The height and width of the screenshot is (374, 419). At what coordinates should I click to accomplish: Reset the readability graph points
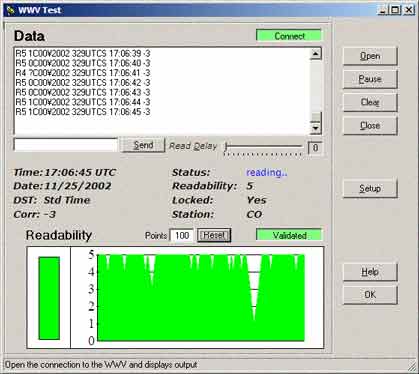(x=214, y=235)
